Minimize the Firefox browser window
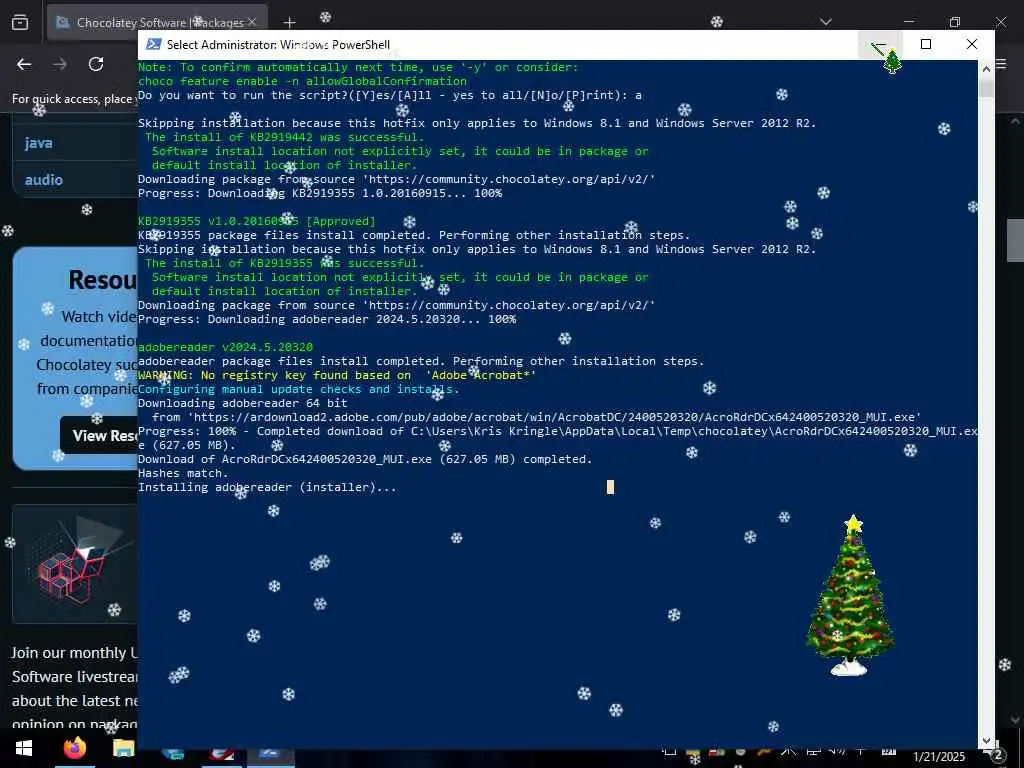The image size is (1024, 768). click(x=910, y=22)
